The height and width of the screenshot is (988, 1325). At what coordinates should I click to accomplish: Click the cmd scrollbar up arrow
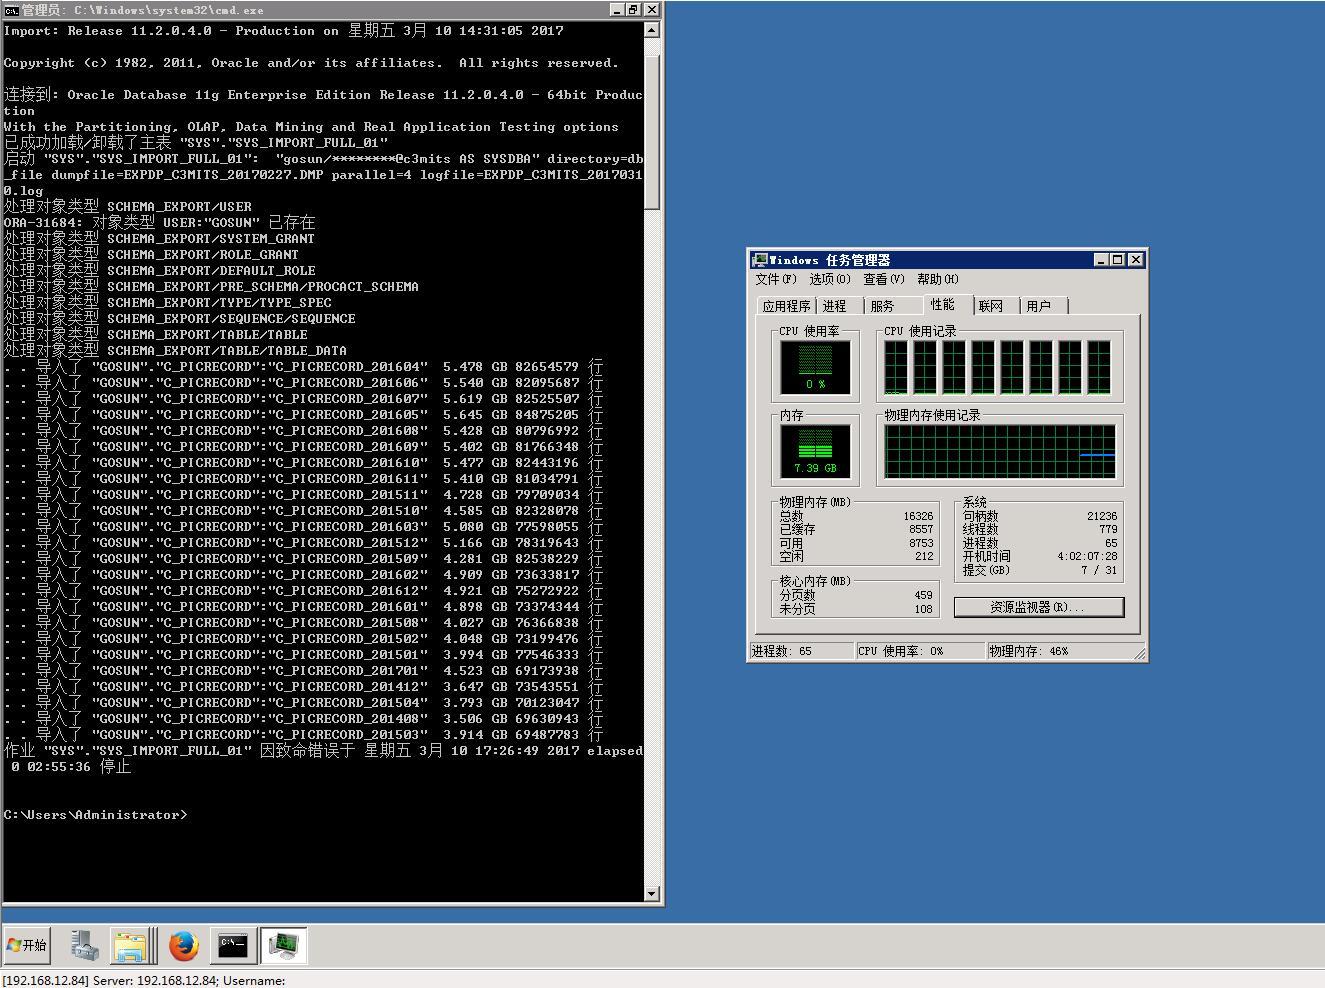click(x=652, y=29)
